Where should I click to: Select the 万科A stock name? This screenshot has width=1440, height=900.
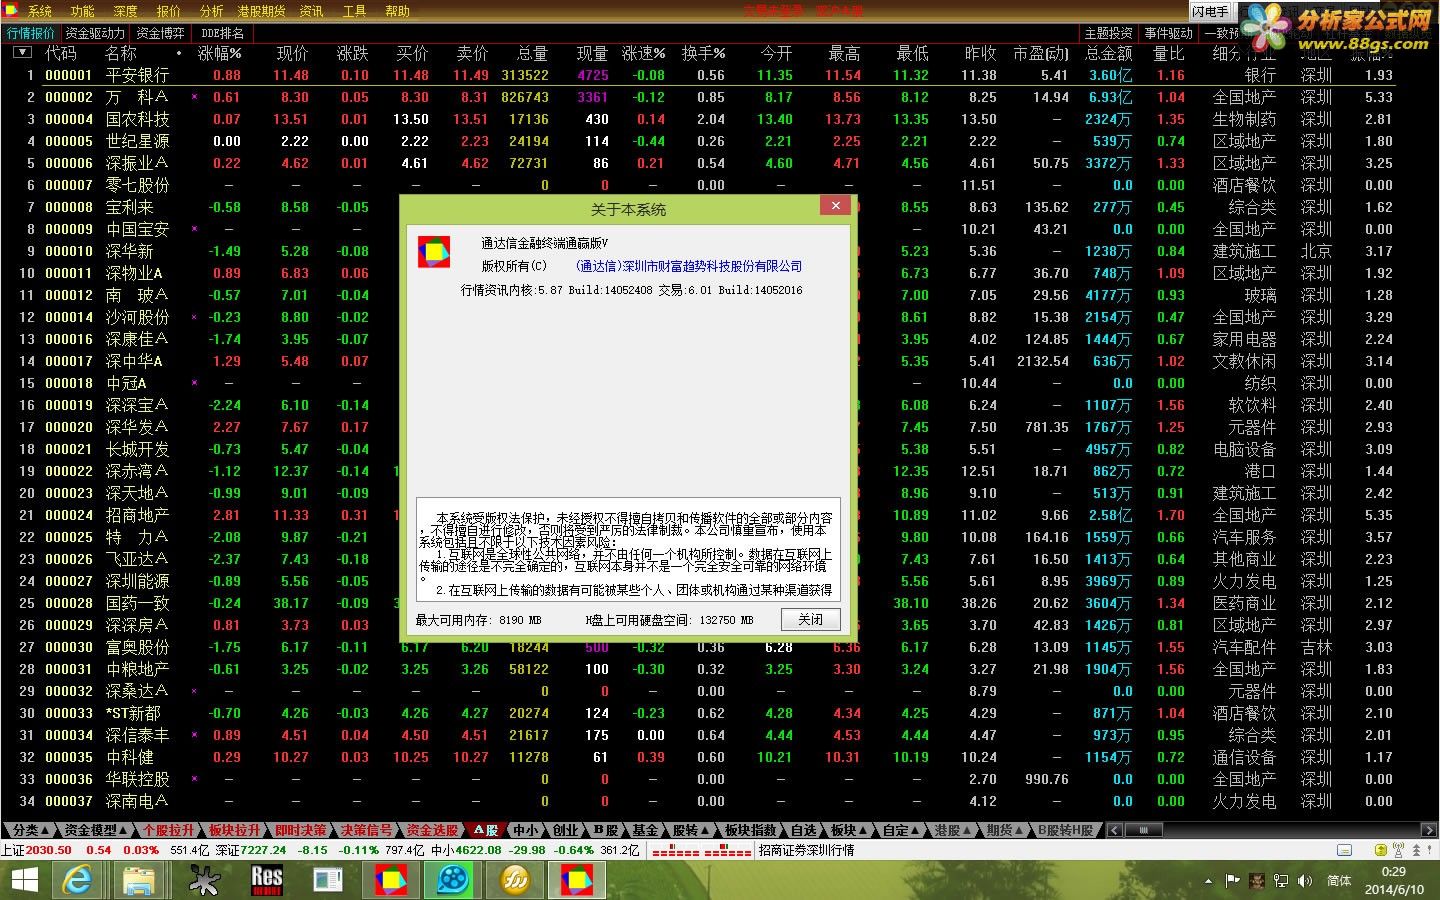[137, 97]
